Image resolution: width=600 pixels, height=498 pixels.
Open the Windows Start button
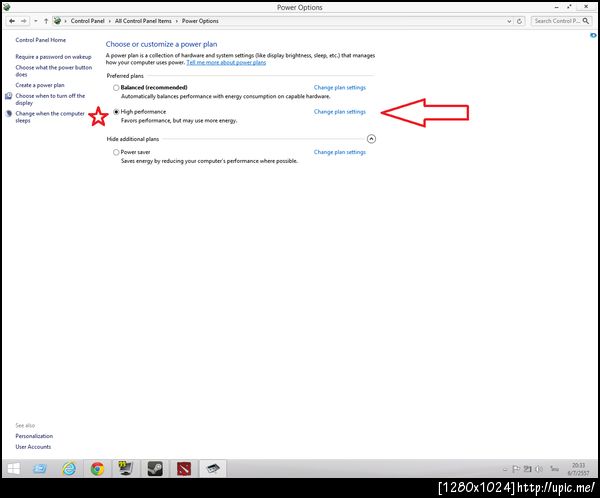pos(14,469)
